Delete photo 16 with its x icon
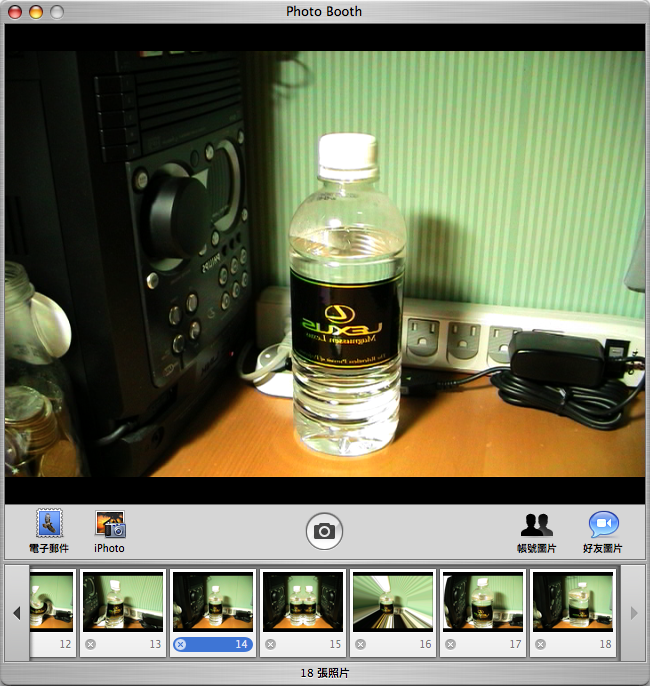Screen dimensions: 650x686 coord(360,644)
